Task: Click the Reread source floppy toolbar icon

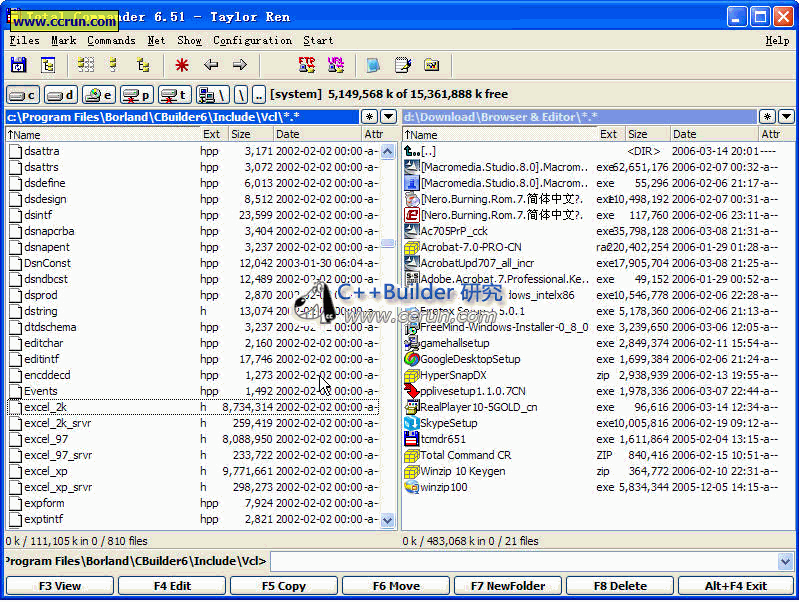Action: (18, 66)
